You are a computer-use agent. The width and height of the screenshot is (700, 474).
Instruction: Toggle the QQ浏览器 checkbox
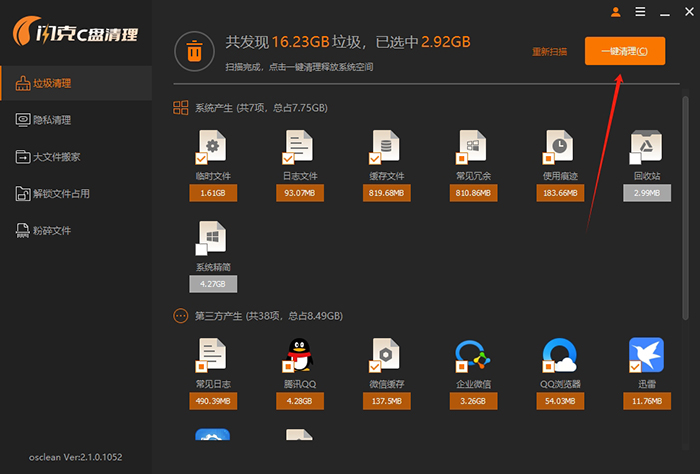[548, 366]
